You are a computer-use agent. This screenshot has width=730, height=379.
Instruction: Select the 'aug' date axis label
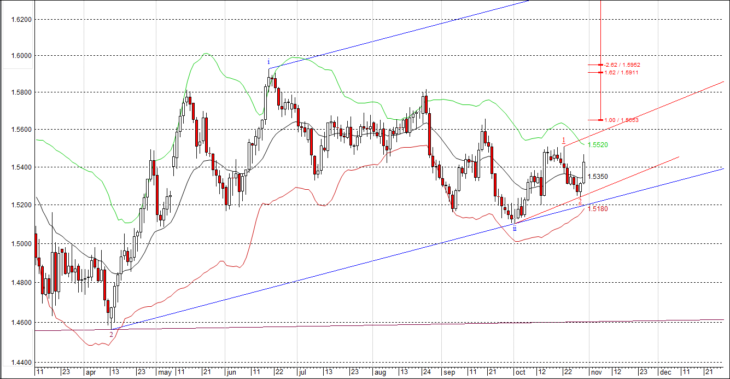380,372
